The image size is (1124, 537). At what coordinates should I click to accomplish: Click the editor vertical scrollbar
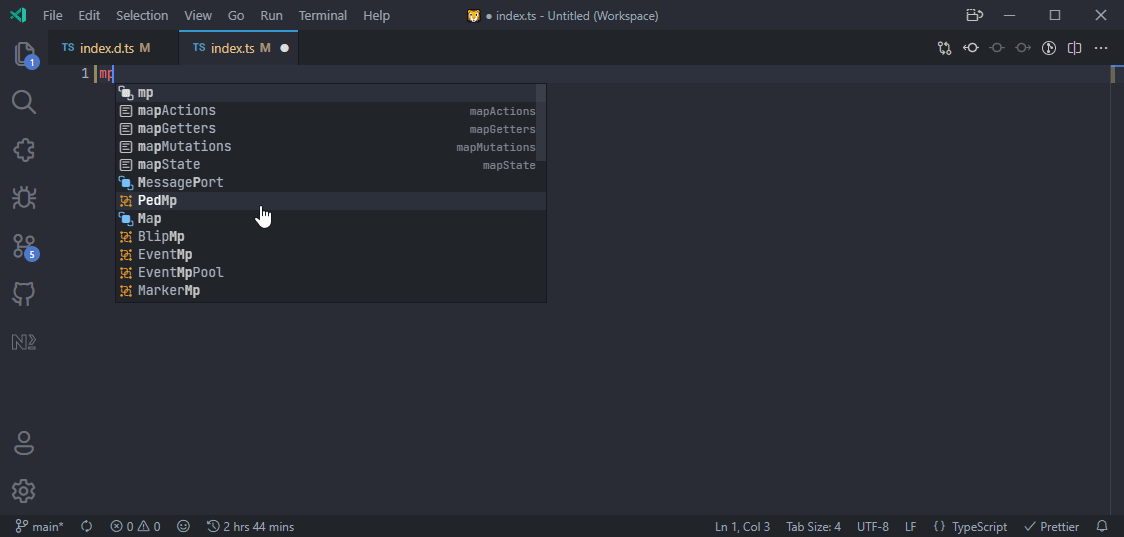(x=1117, y=289)
